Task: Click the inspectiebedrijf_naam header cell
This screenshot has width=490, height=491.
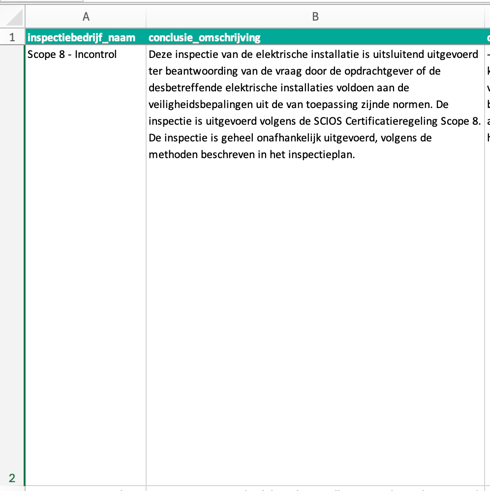Action: (x=86, y=37)
